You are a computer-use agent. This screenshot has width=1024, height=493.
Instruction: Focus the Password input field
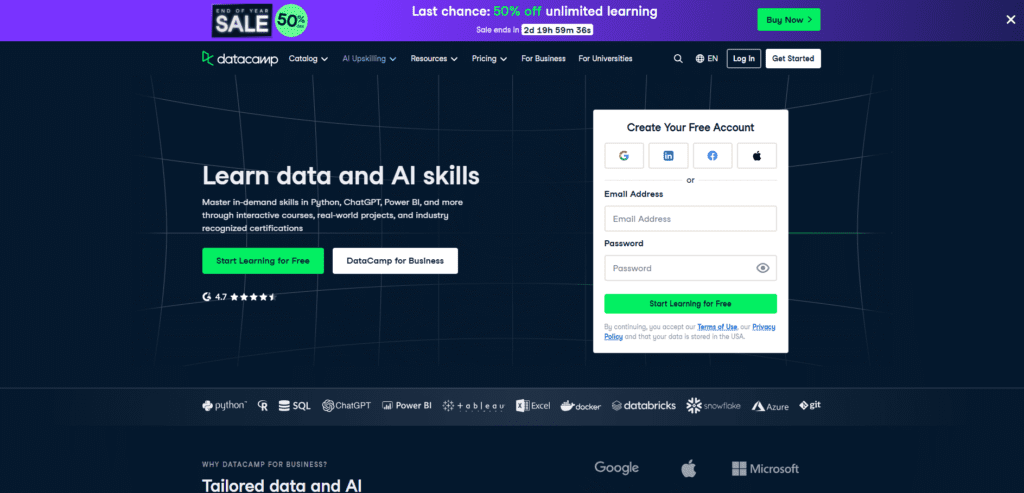click(x=690, y=268)
